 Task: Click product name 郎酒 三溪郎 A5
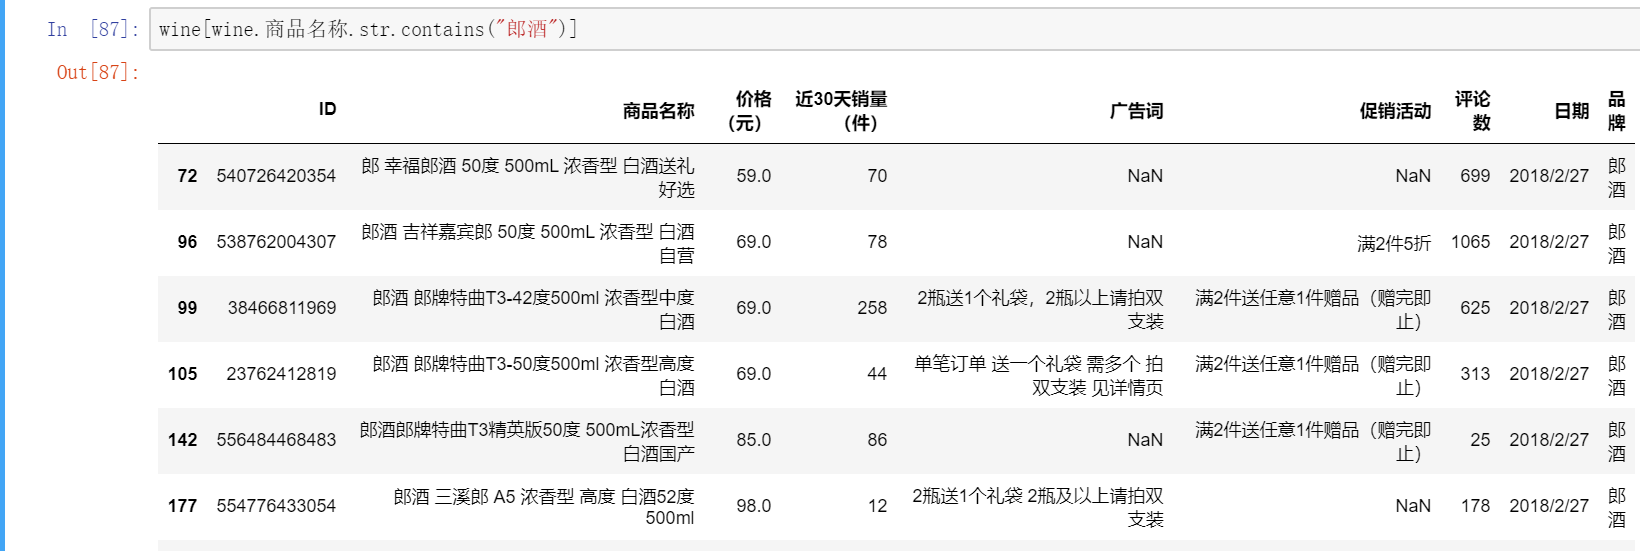click(x=544, y=508)
